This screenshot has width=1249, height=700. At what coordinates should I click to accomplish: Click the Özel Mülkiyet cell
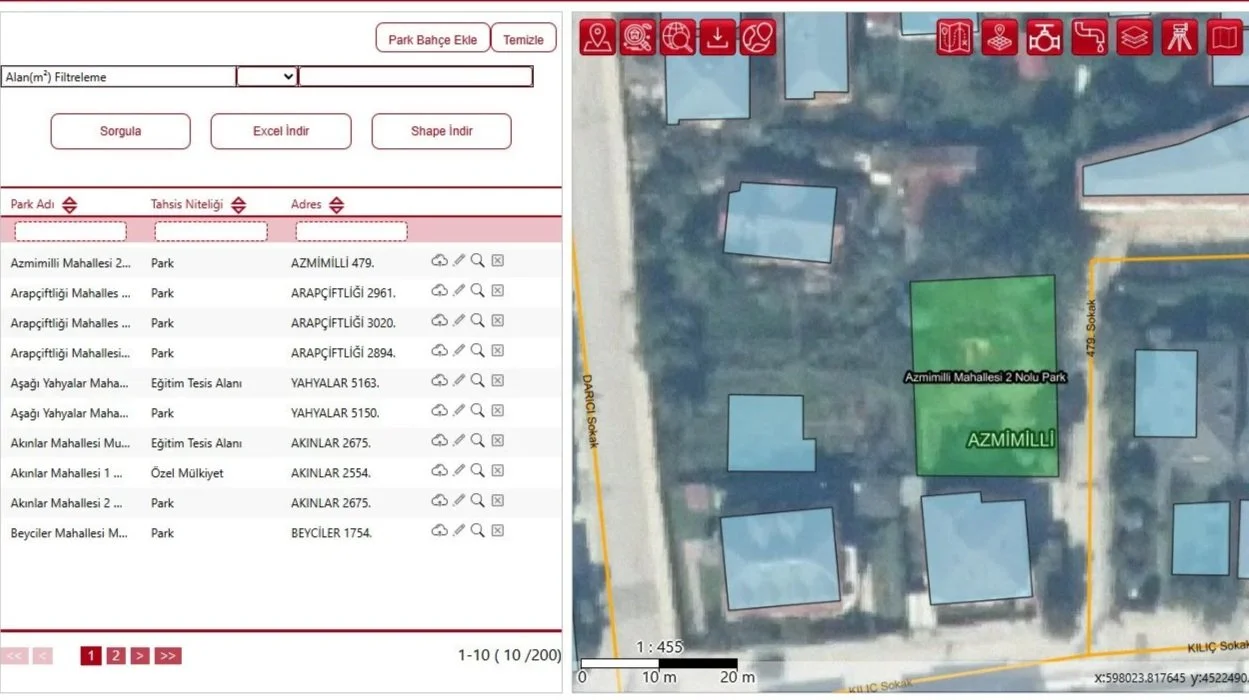pos(187,473)
